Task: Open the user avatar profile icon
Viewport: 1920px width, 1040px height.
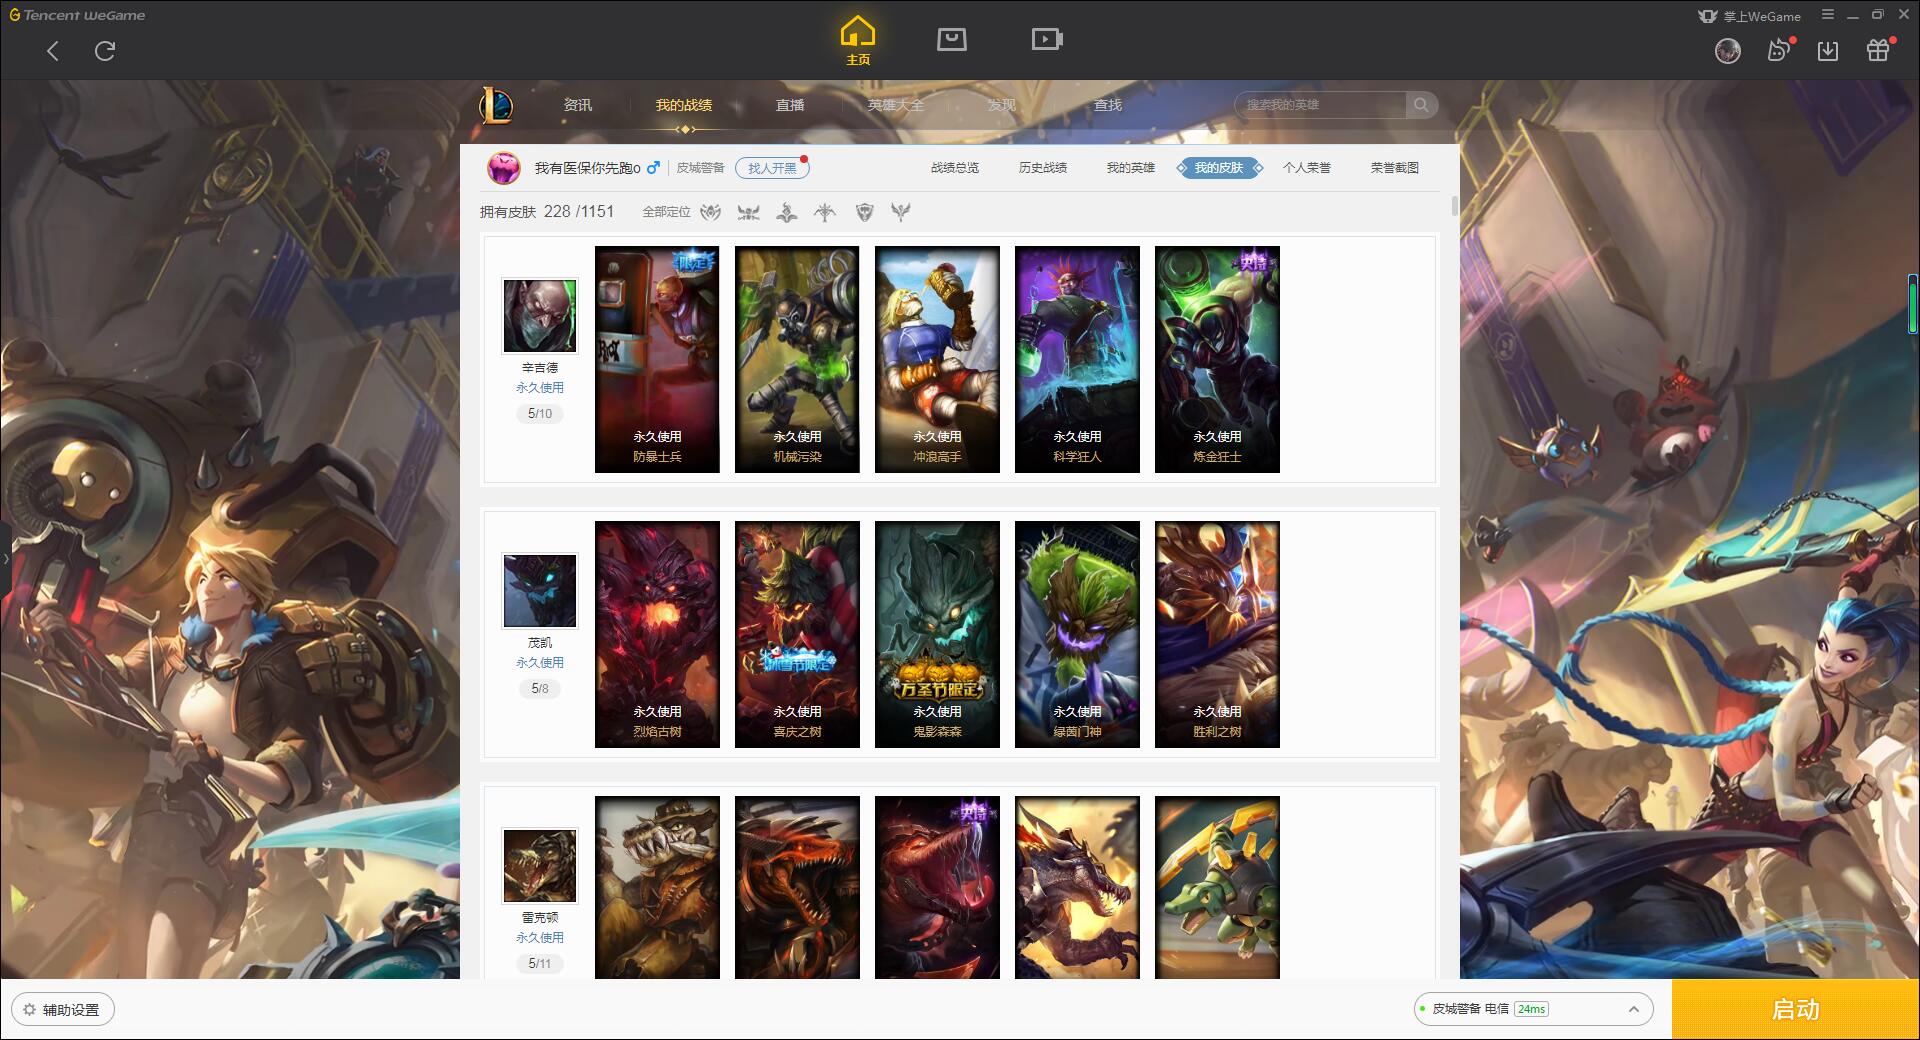Action: click(x=1727, y=51)
